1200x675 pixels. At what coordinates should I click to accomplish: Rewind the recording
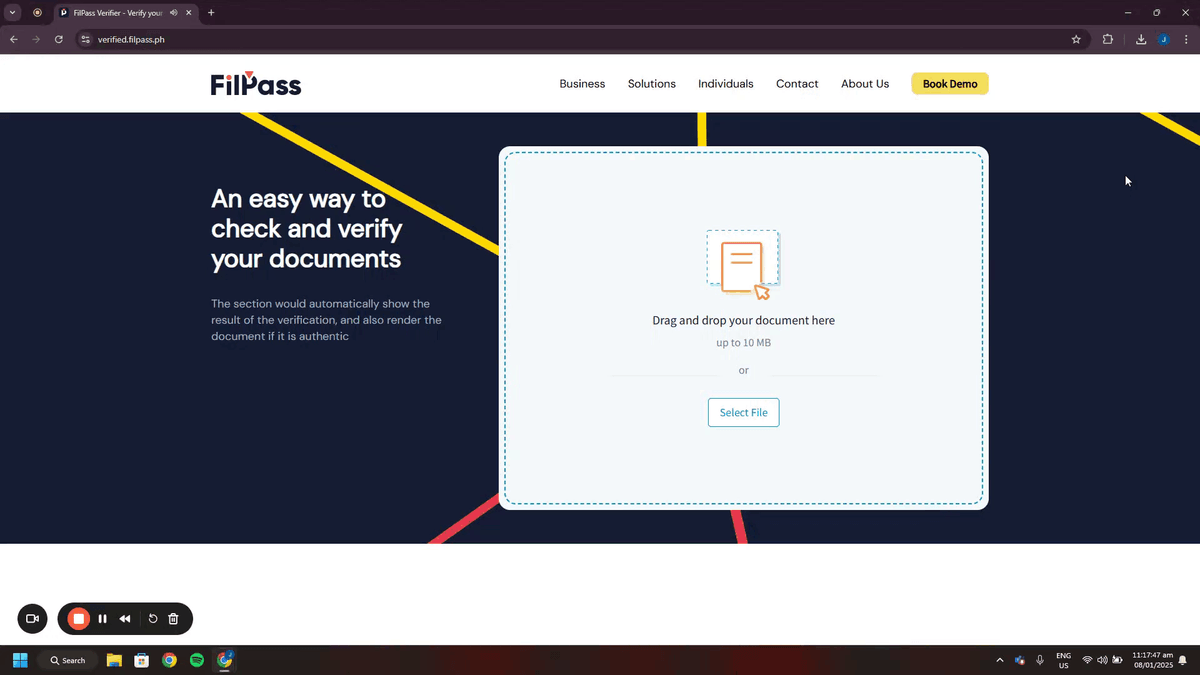125,619
